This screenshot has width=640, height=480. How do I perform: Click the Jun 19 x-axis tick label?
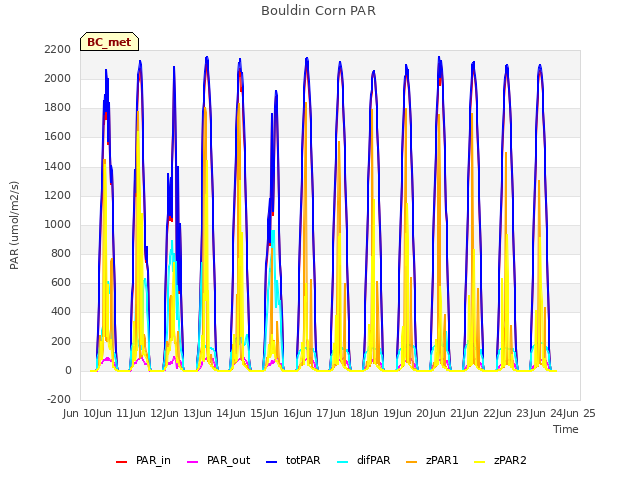click(380, 413)
